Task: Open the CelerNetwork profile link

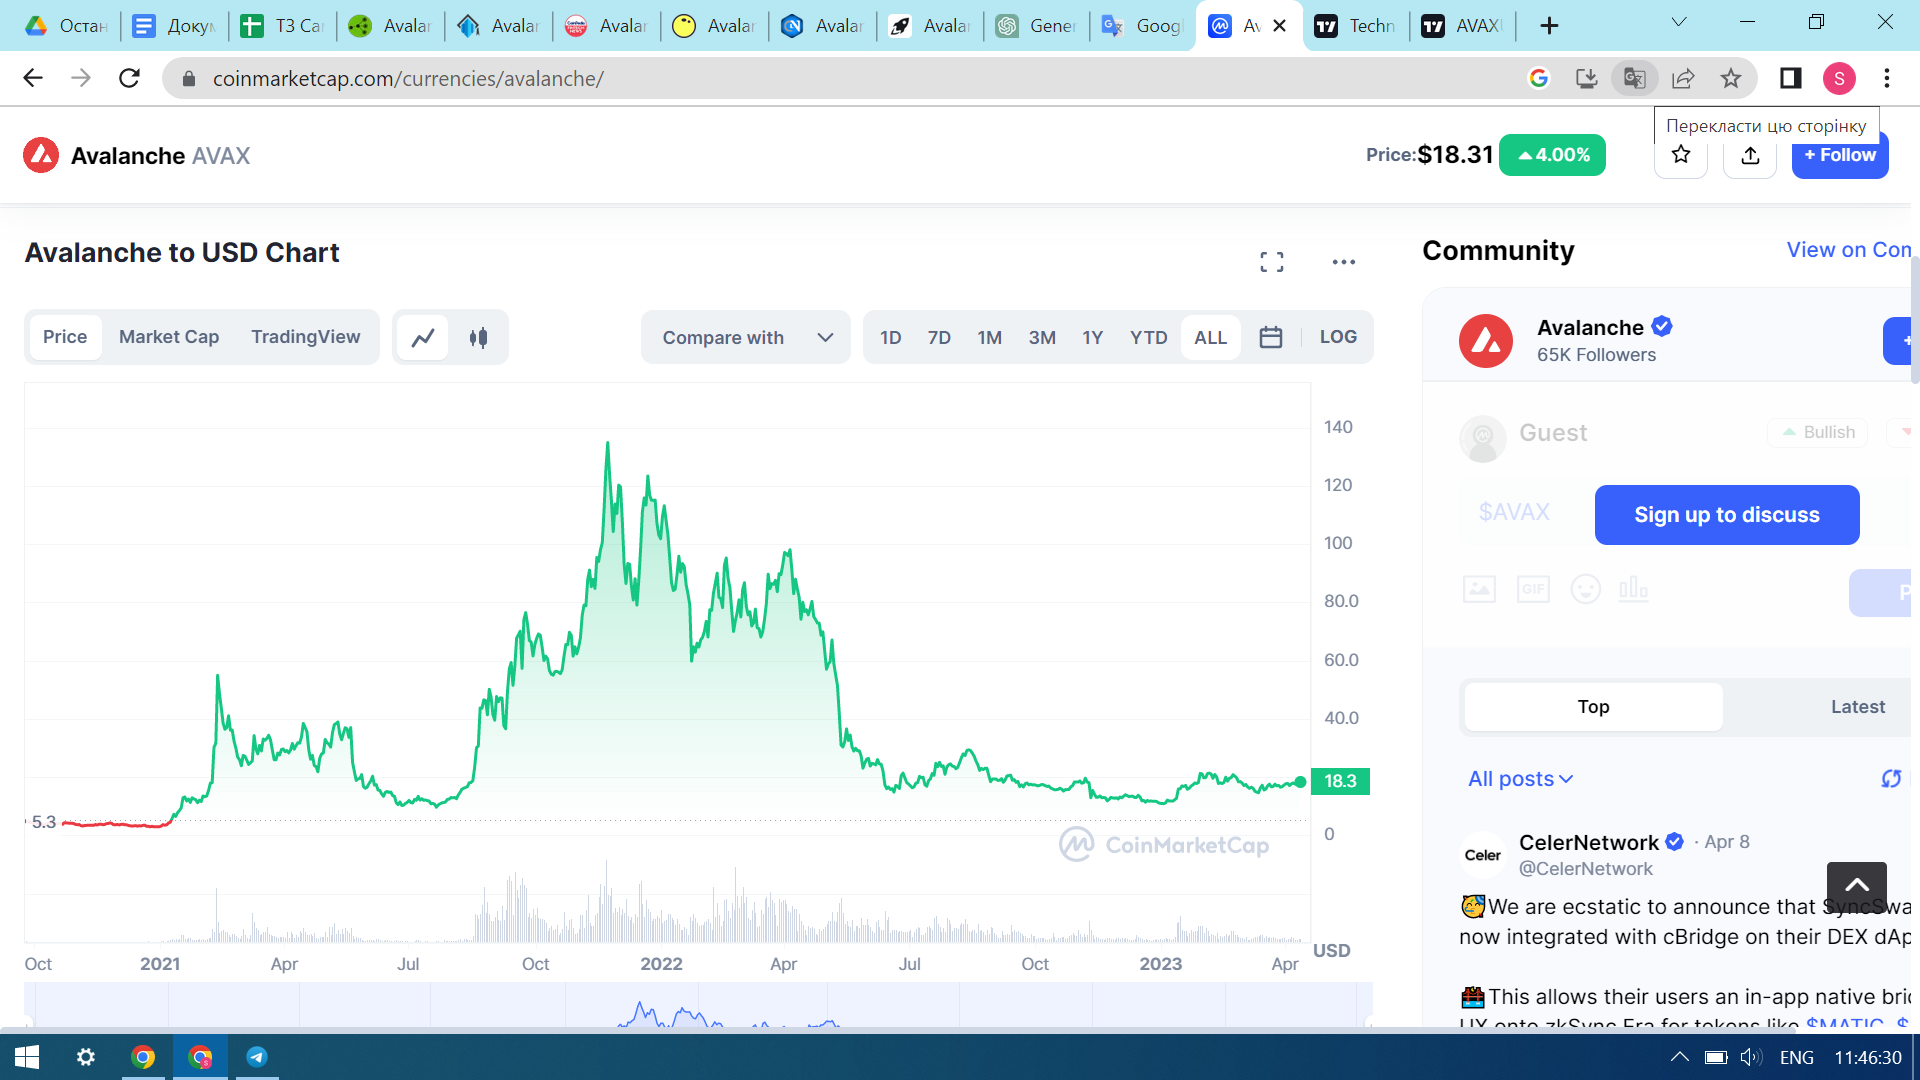Action: point(1589,842)
